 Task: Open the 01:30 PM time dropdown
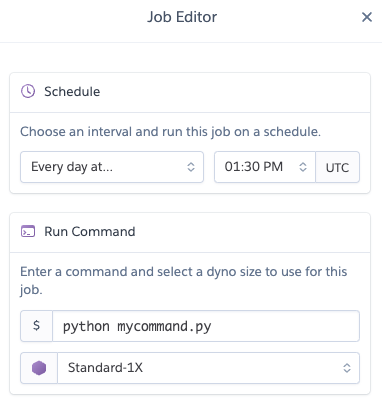click(265, 167)
